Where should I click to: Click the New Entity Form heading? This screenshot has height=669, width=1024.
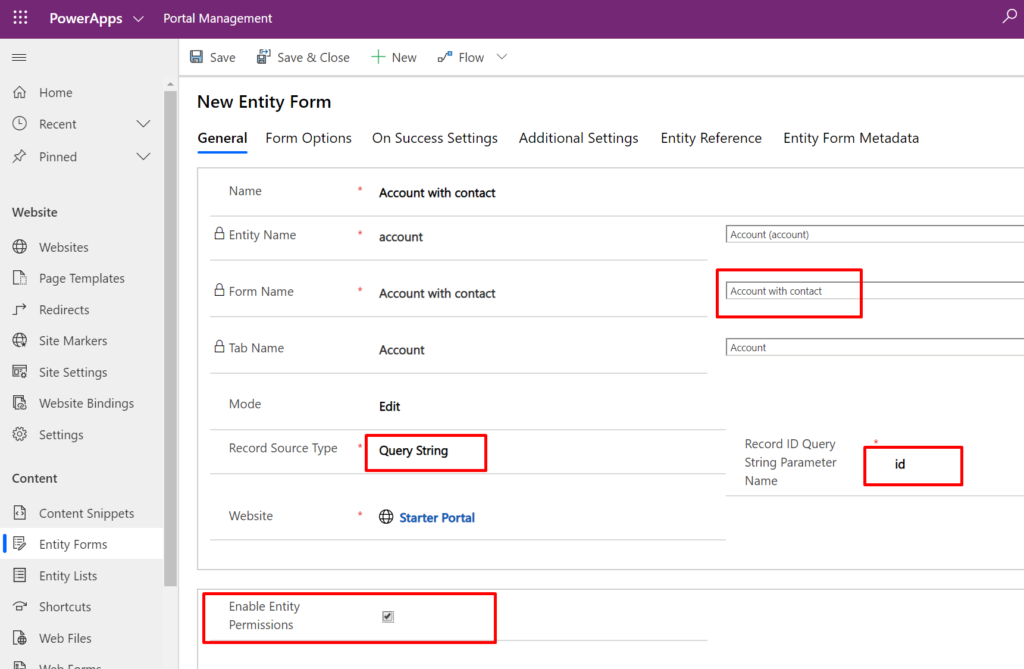264,102
